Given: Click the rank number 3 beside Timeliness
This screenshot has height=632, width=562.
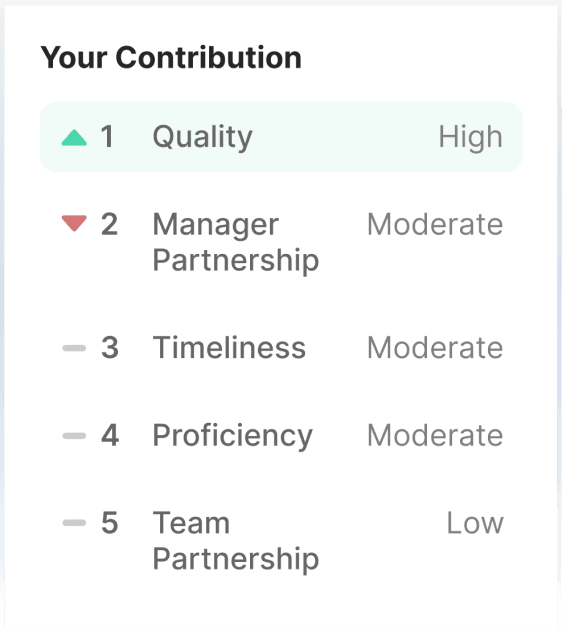Looking at the screenshot, I should (110, 347).
